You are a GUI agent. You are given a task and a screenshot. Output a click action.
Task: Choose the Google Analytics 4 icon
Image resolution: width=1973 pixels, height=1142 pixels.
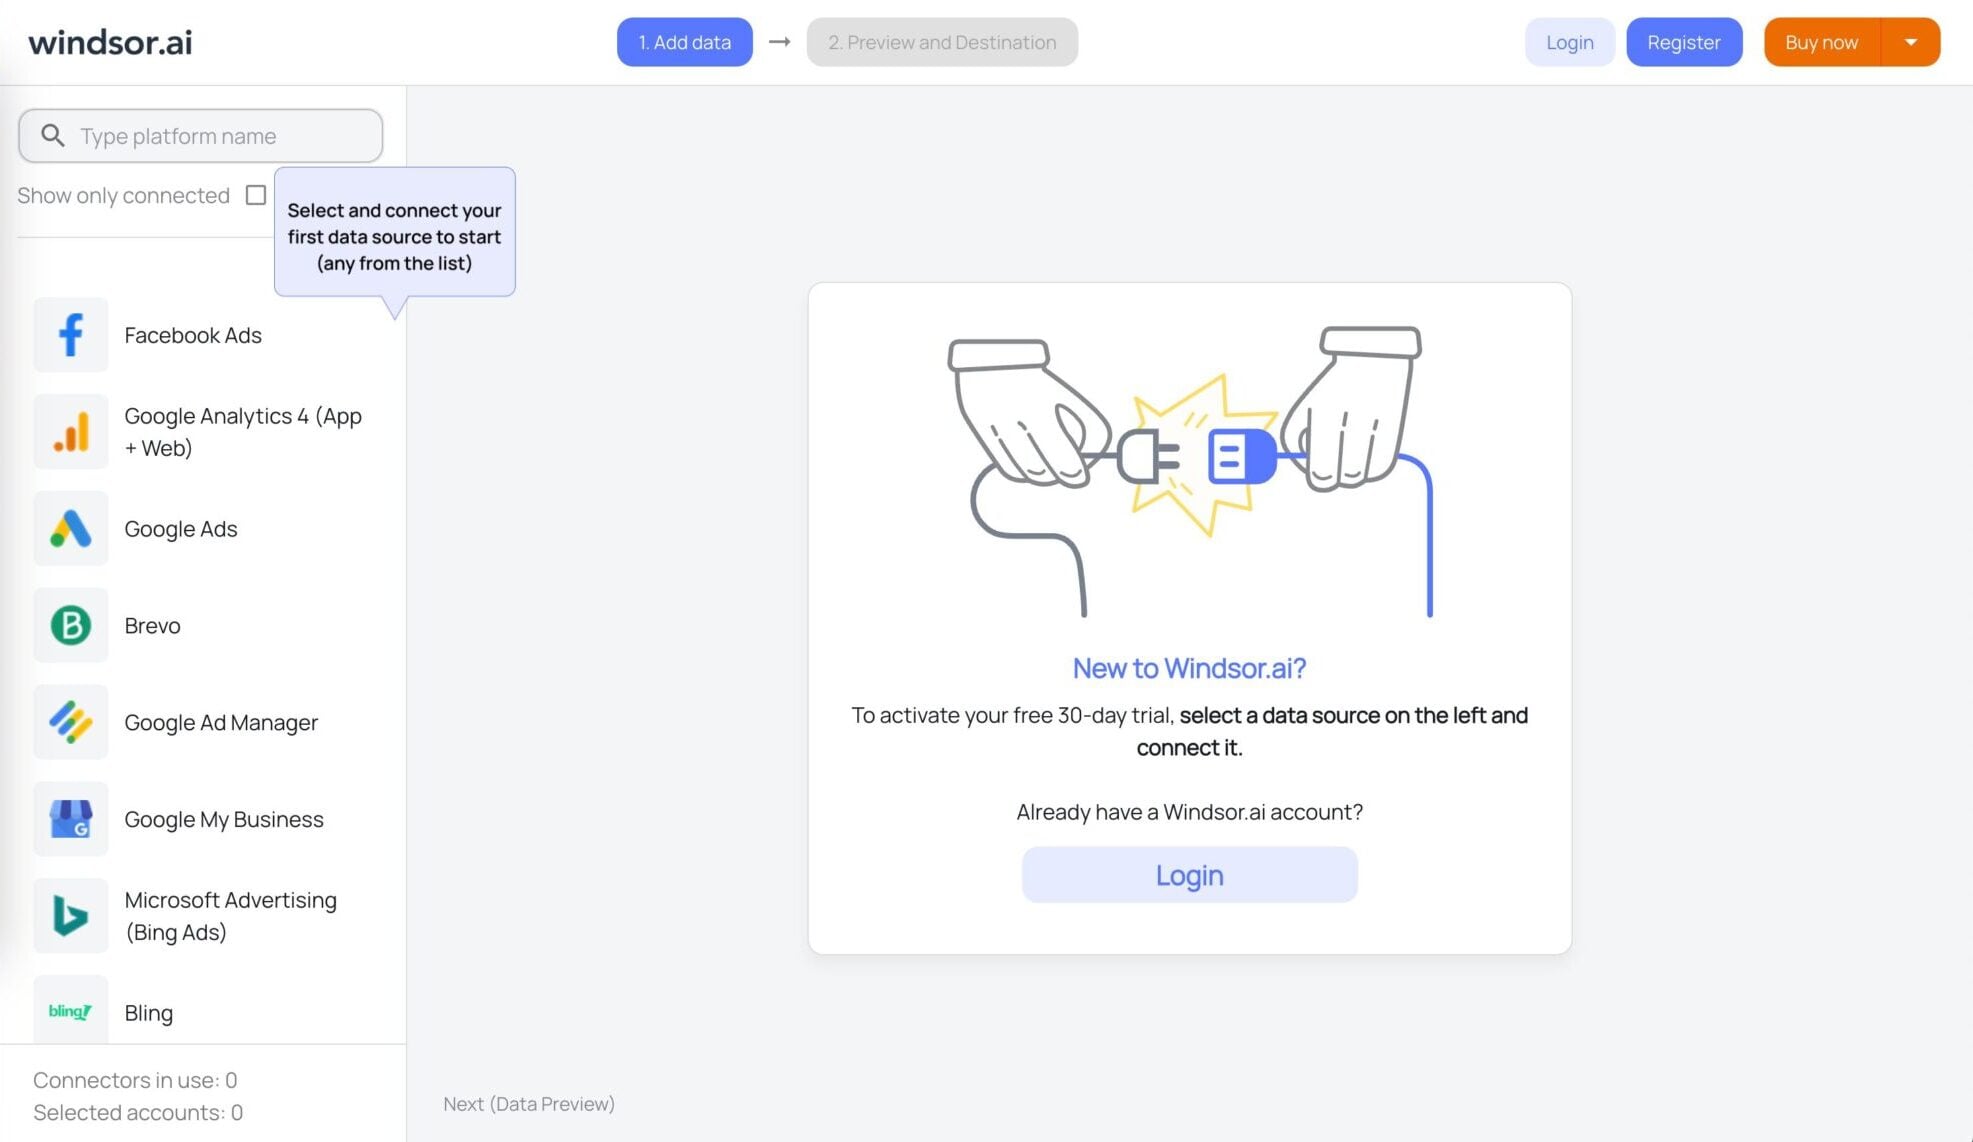tap(71, 432)
